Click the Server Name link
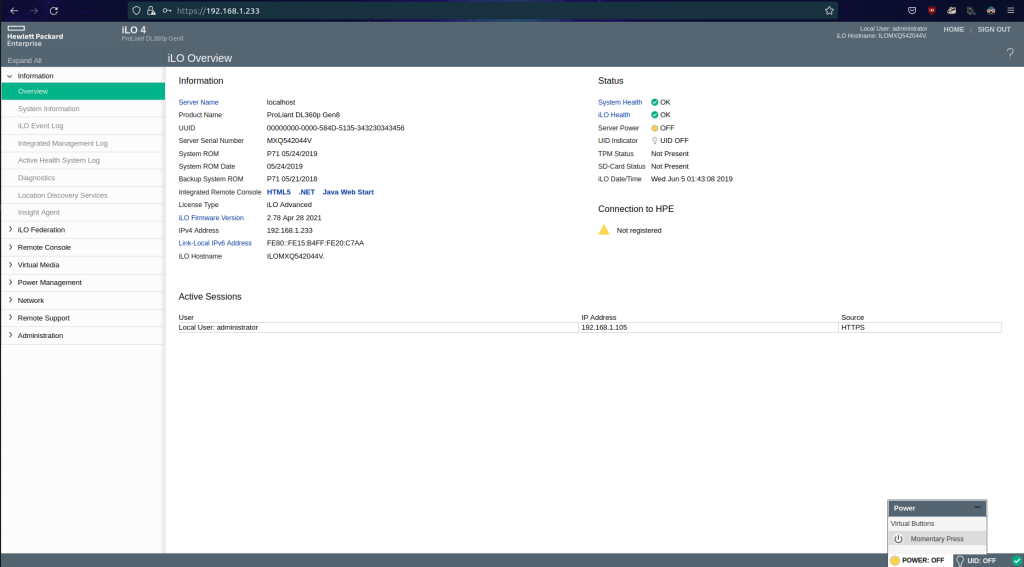The image size is (1024, 567). click(x=199, y=103)
